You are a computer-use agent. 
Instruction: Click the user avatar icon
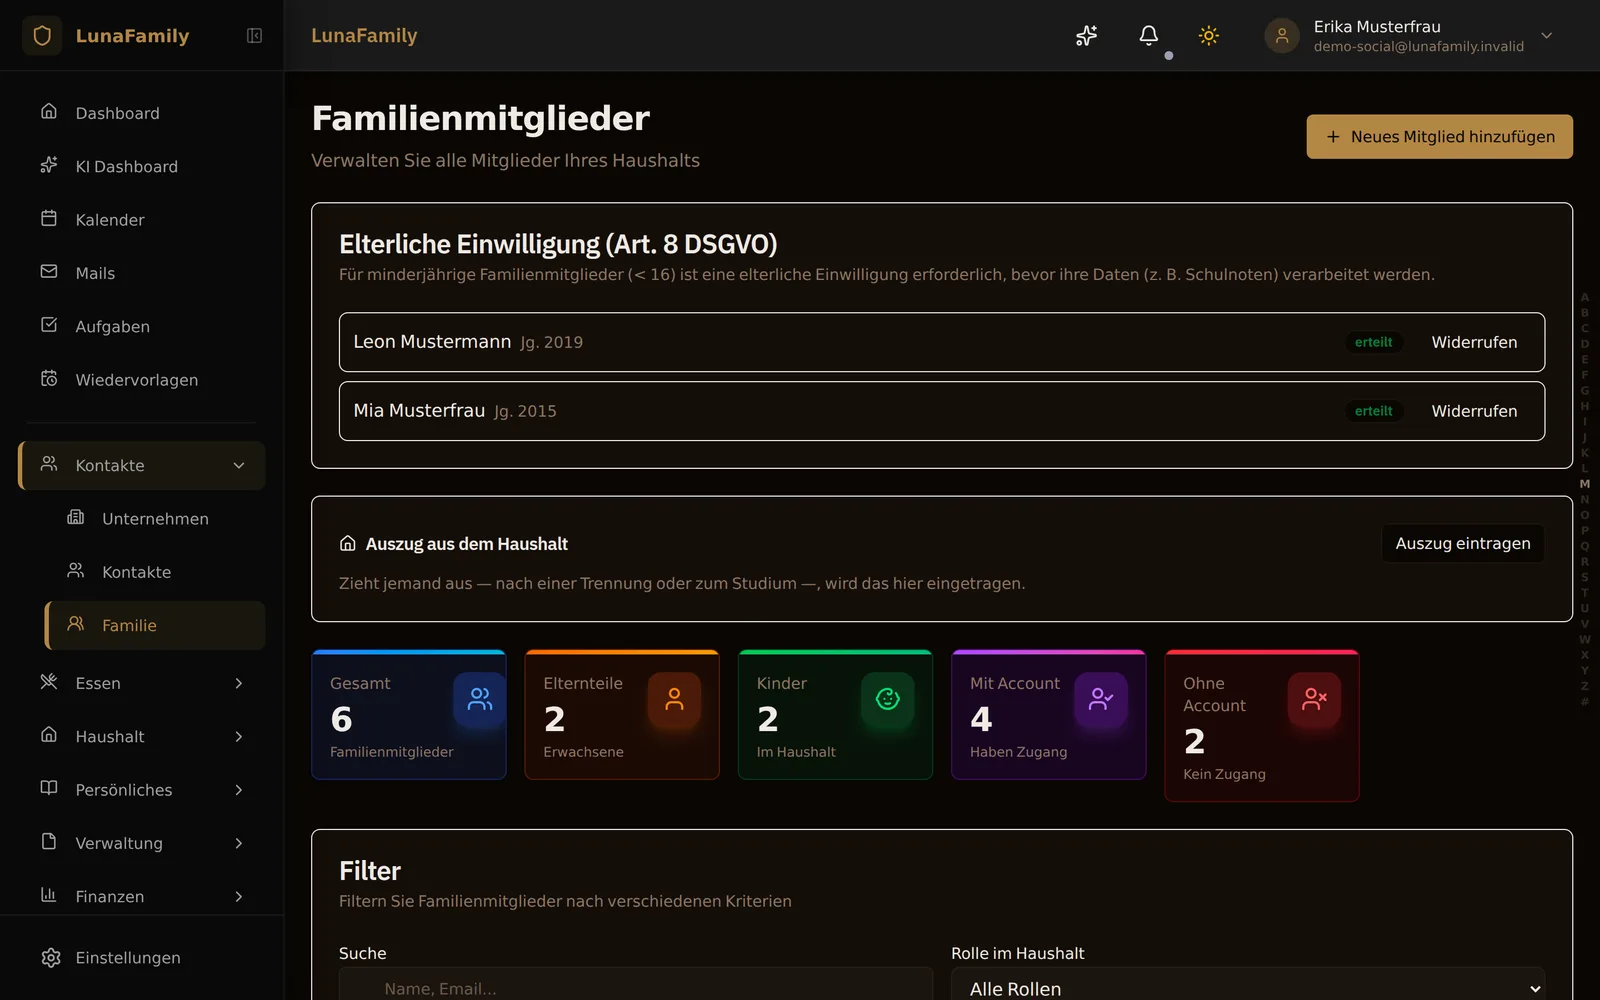coord(1282,36)
